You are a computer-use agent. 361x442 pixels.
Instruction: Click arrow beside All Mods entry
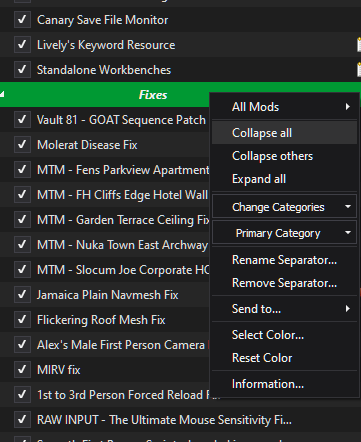coord(348,107)
